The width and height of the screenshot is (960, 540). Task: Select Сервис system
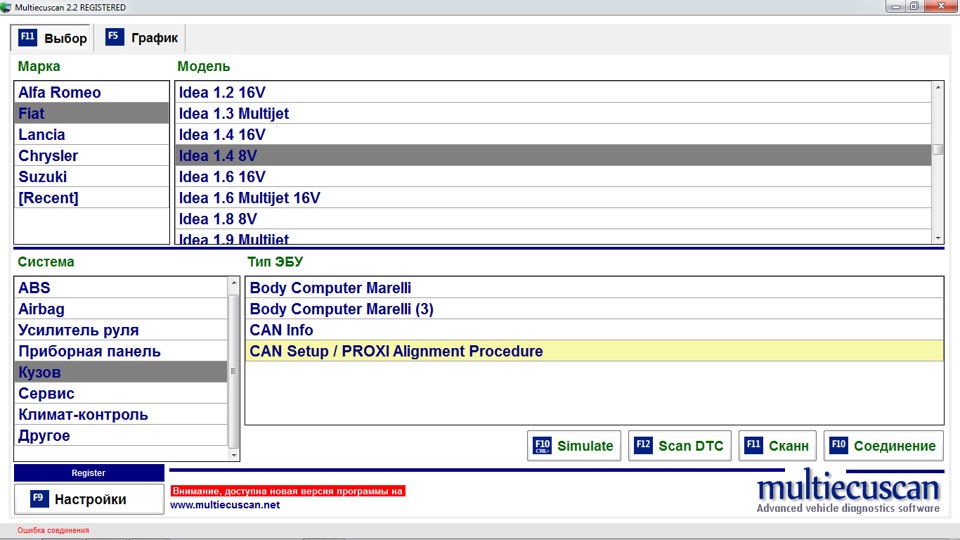(x=121, y=393)
